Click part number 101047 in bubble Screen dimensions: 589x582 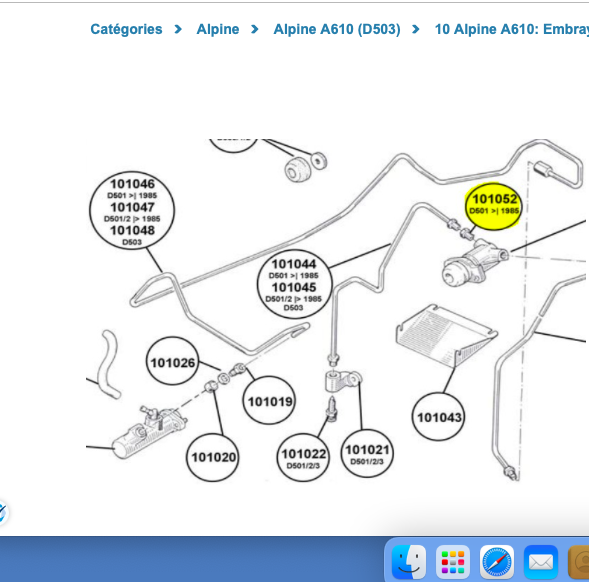click(132, 207)
